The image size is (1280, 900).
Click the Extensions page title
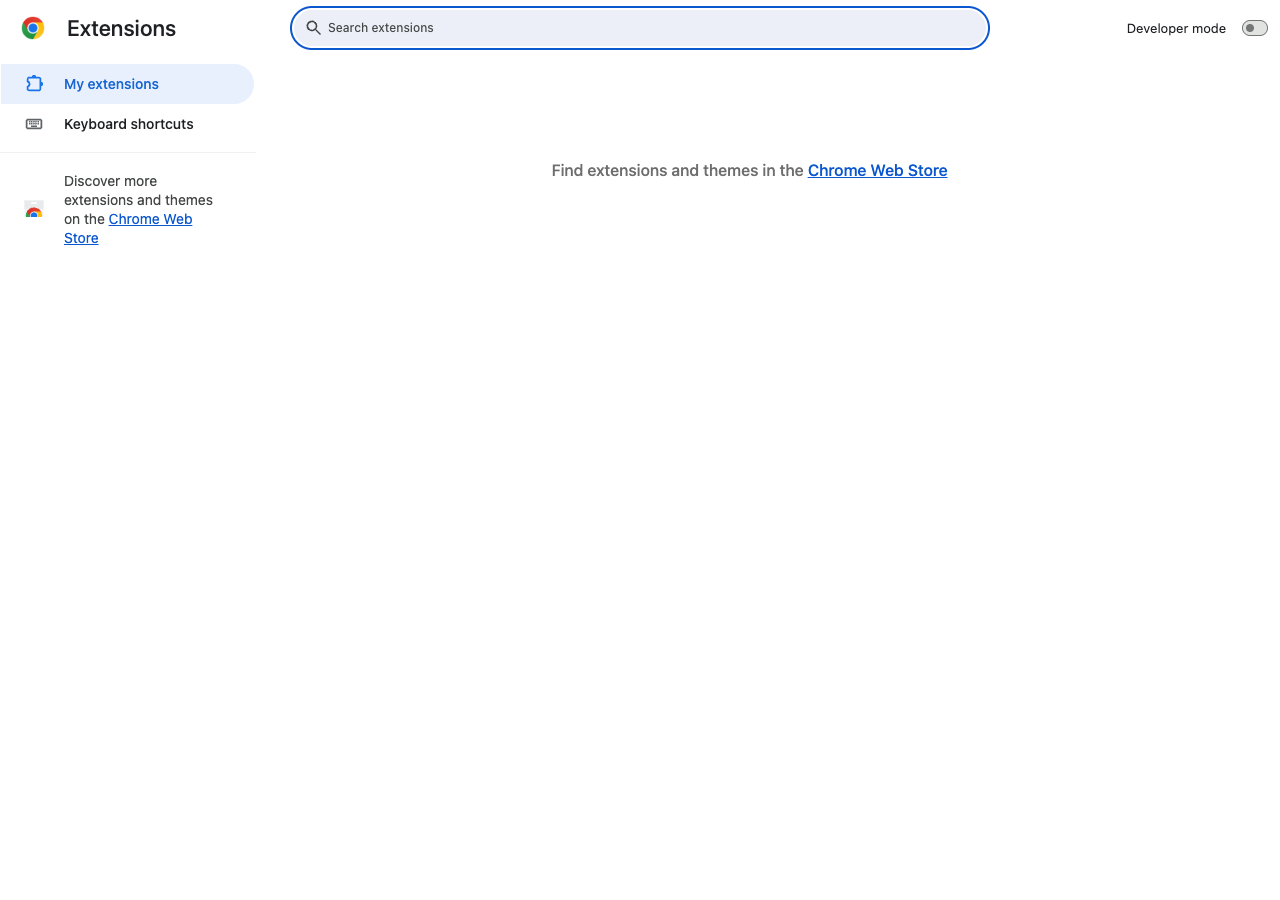(121, 29)
